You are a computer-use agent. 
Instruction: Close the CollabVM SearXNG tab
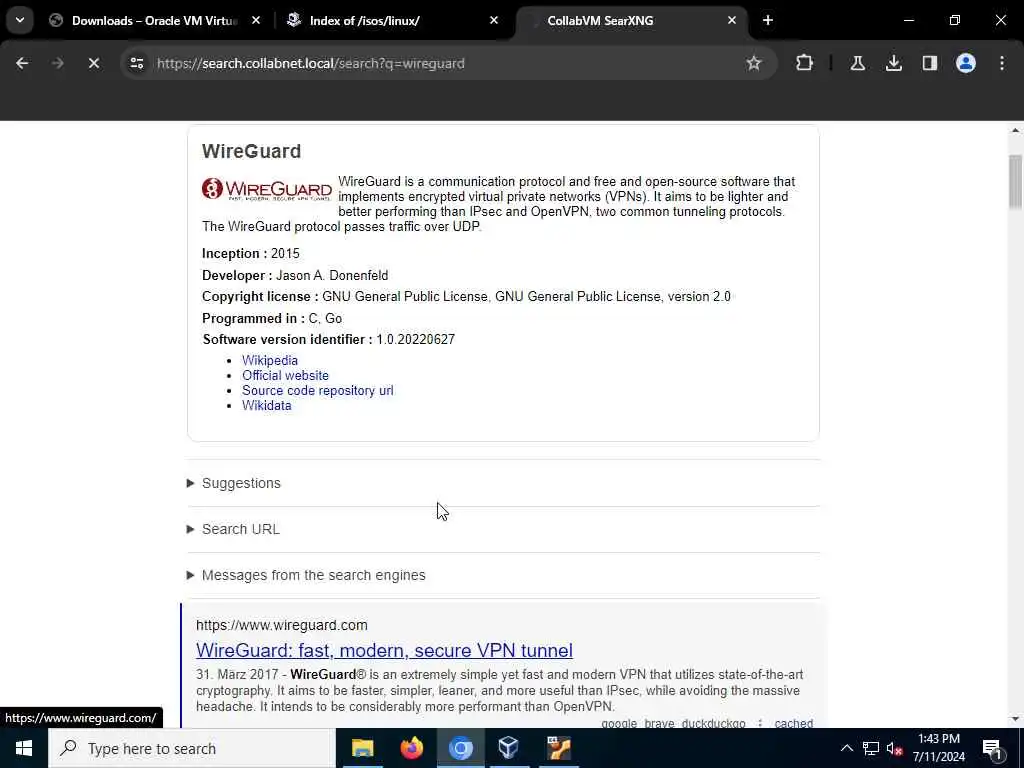click(731, 20)
